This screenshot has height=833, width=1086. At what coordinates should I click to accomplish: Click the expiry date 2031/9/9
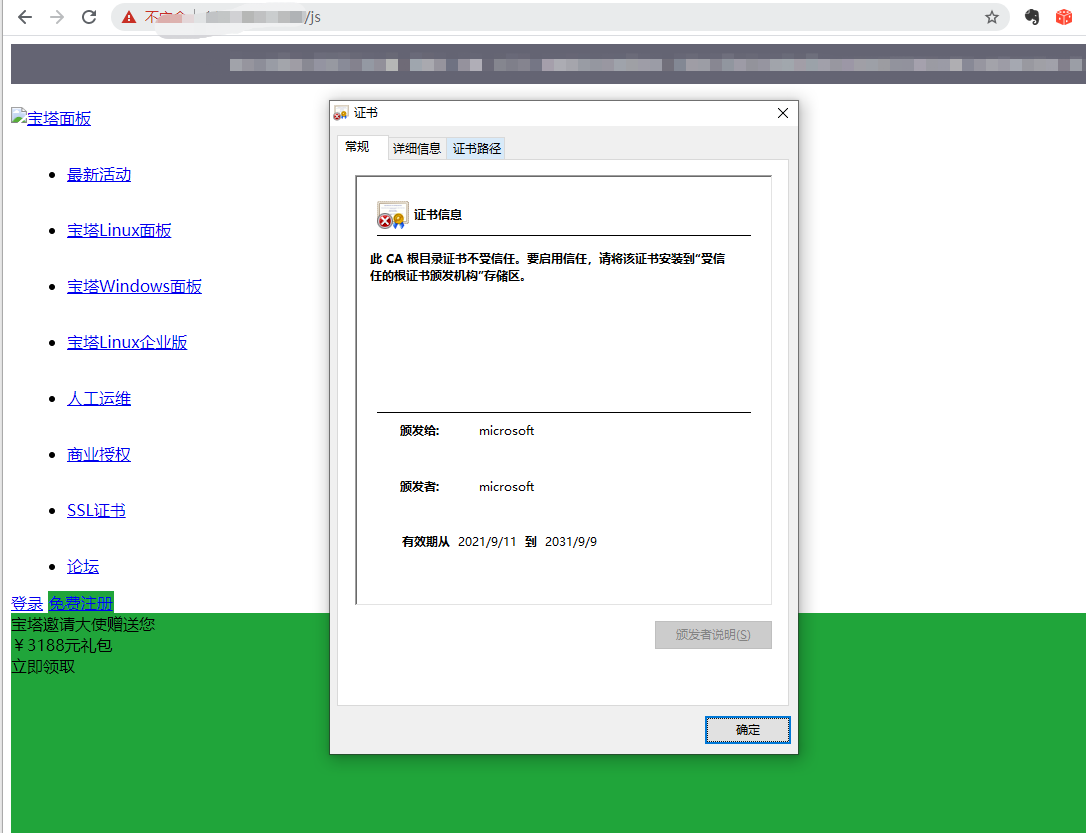571,541
